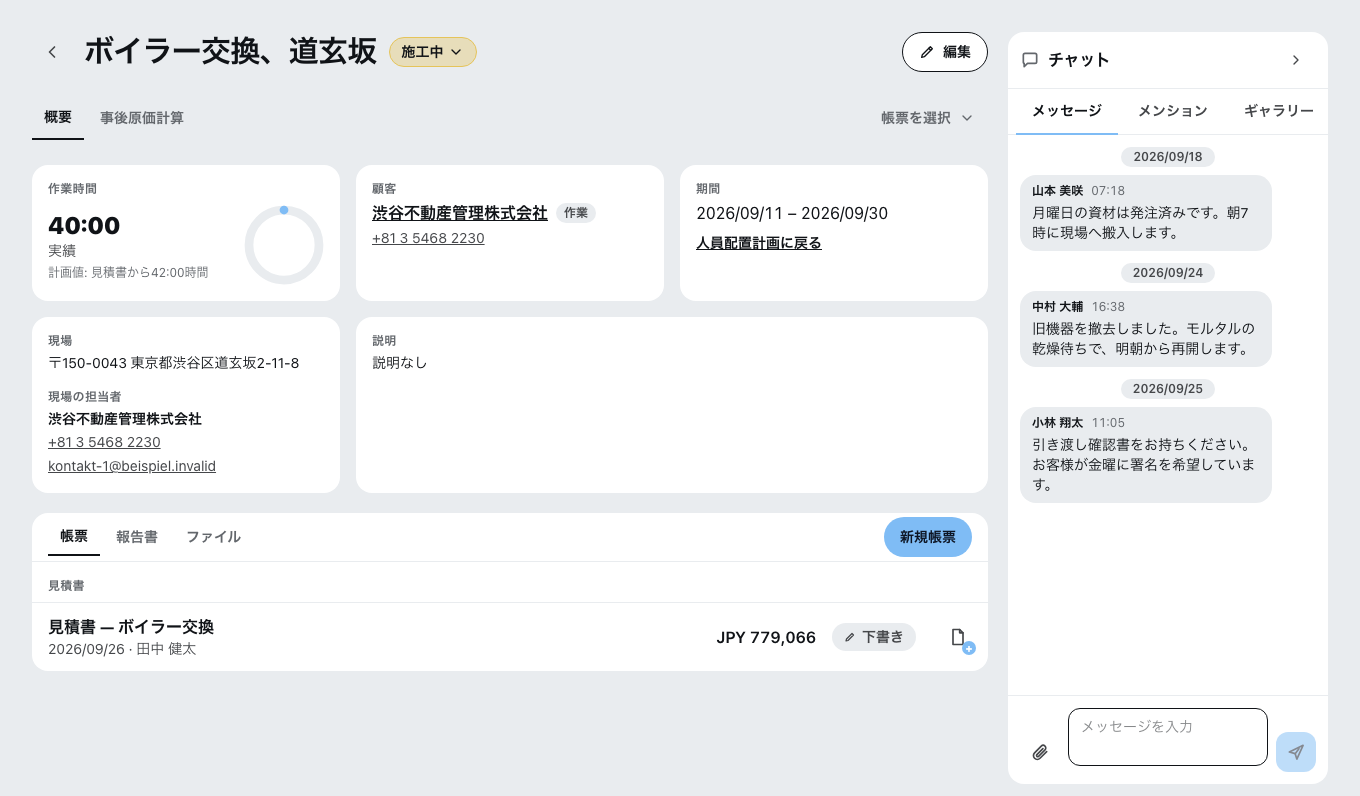Select the ファイル tab
The image size is (1360, 796).
click(x=213, y=537)
